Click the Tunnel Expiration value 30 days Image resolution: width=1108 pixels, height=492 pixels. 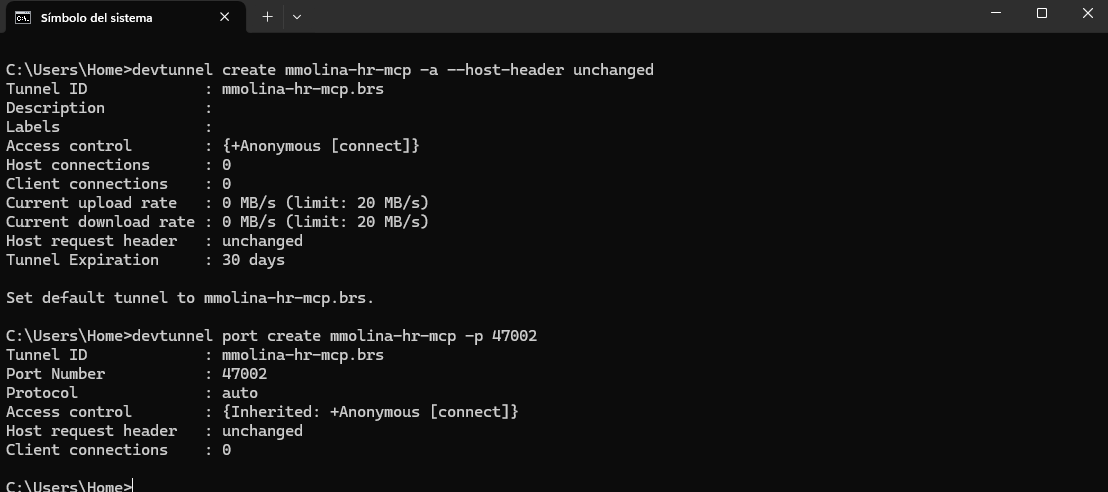pyautogui.click(x=253, y=260)
